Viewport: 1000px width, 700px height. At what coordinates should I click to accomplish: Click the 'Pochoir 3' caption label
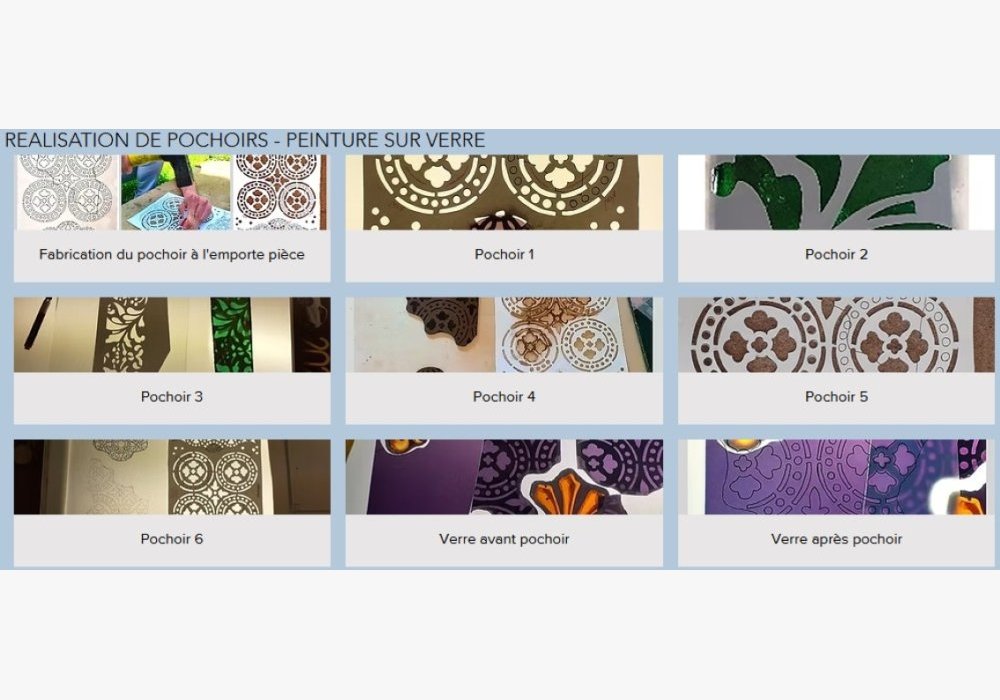(x=172, y=397)
